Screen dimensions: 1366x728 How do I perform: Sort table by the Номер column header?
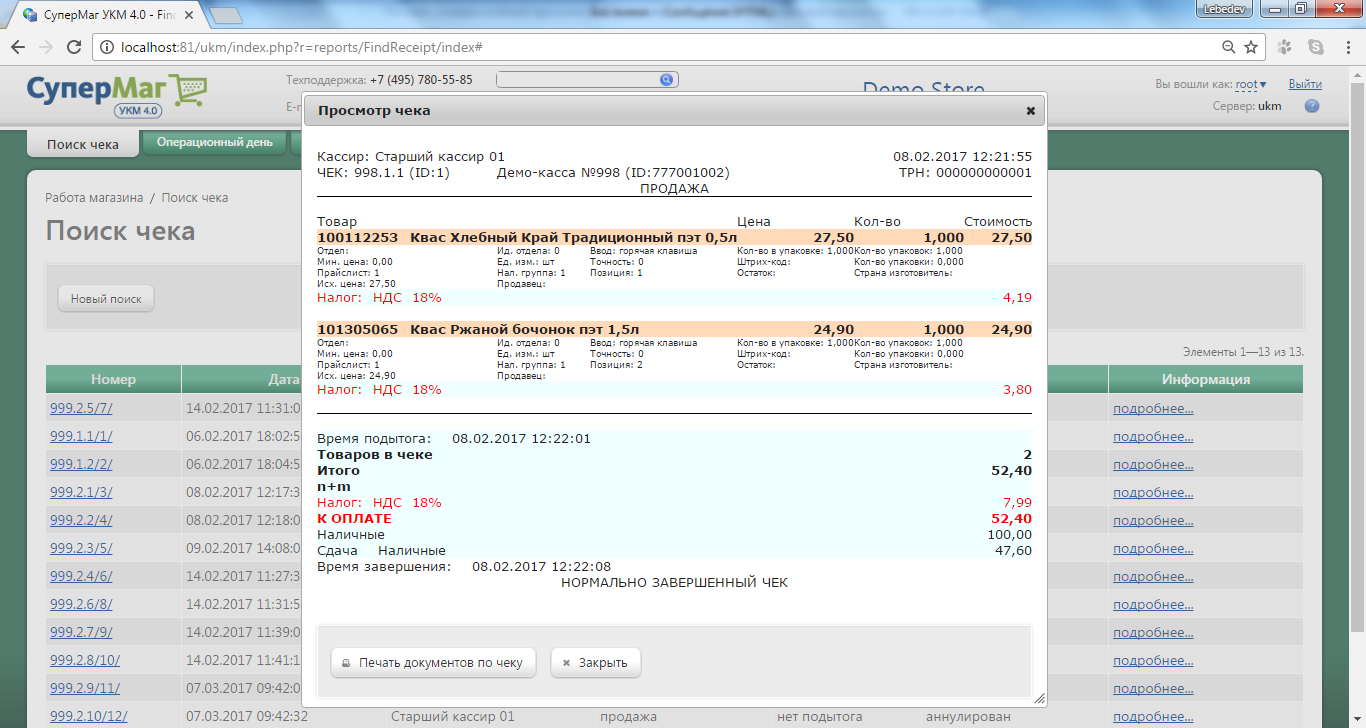pyautogui.click(x=113, y=379)
